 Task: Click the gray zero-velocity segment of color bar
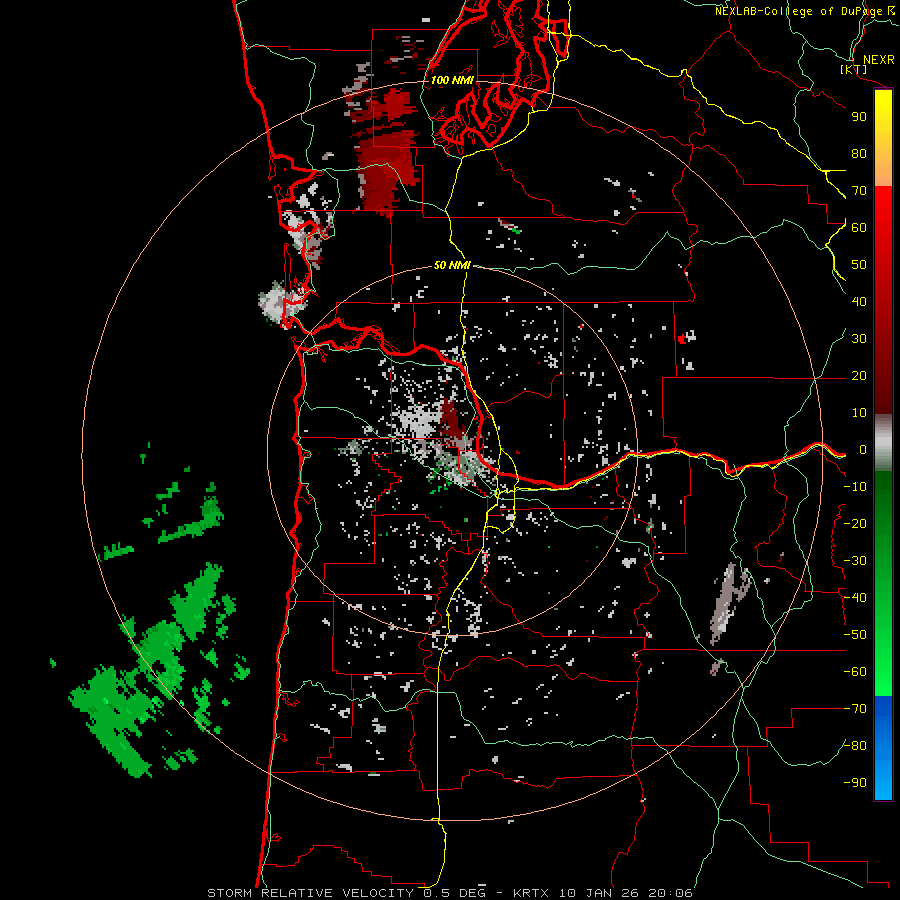pos(883,442)
